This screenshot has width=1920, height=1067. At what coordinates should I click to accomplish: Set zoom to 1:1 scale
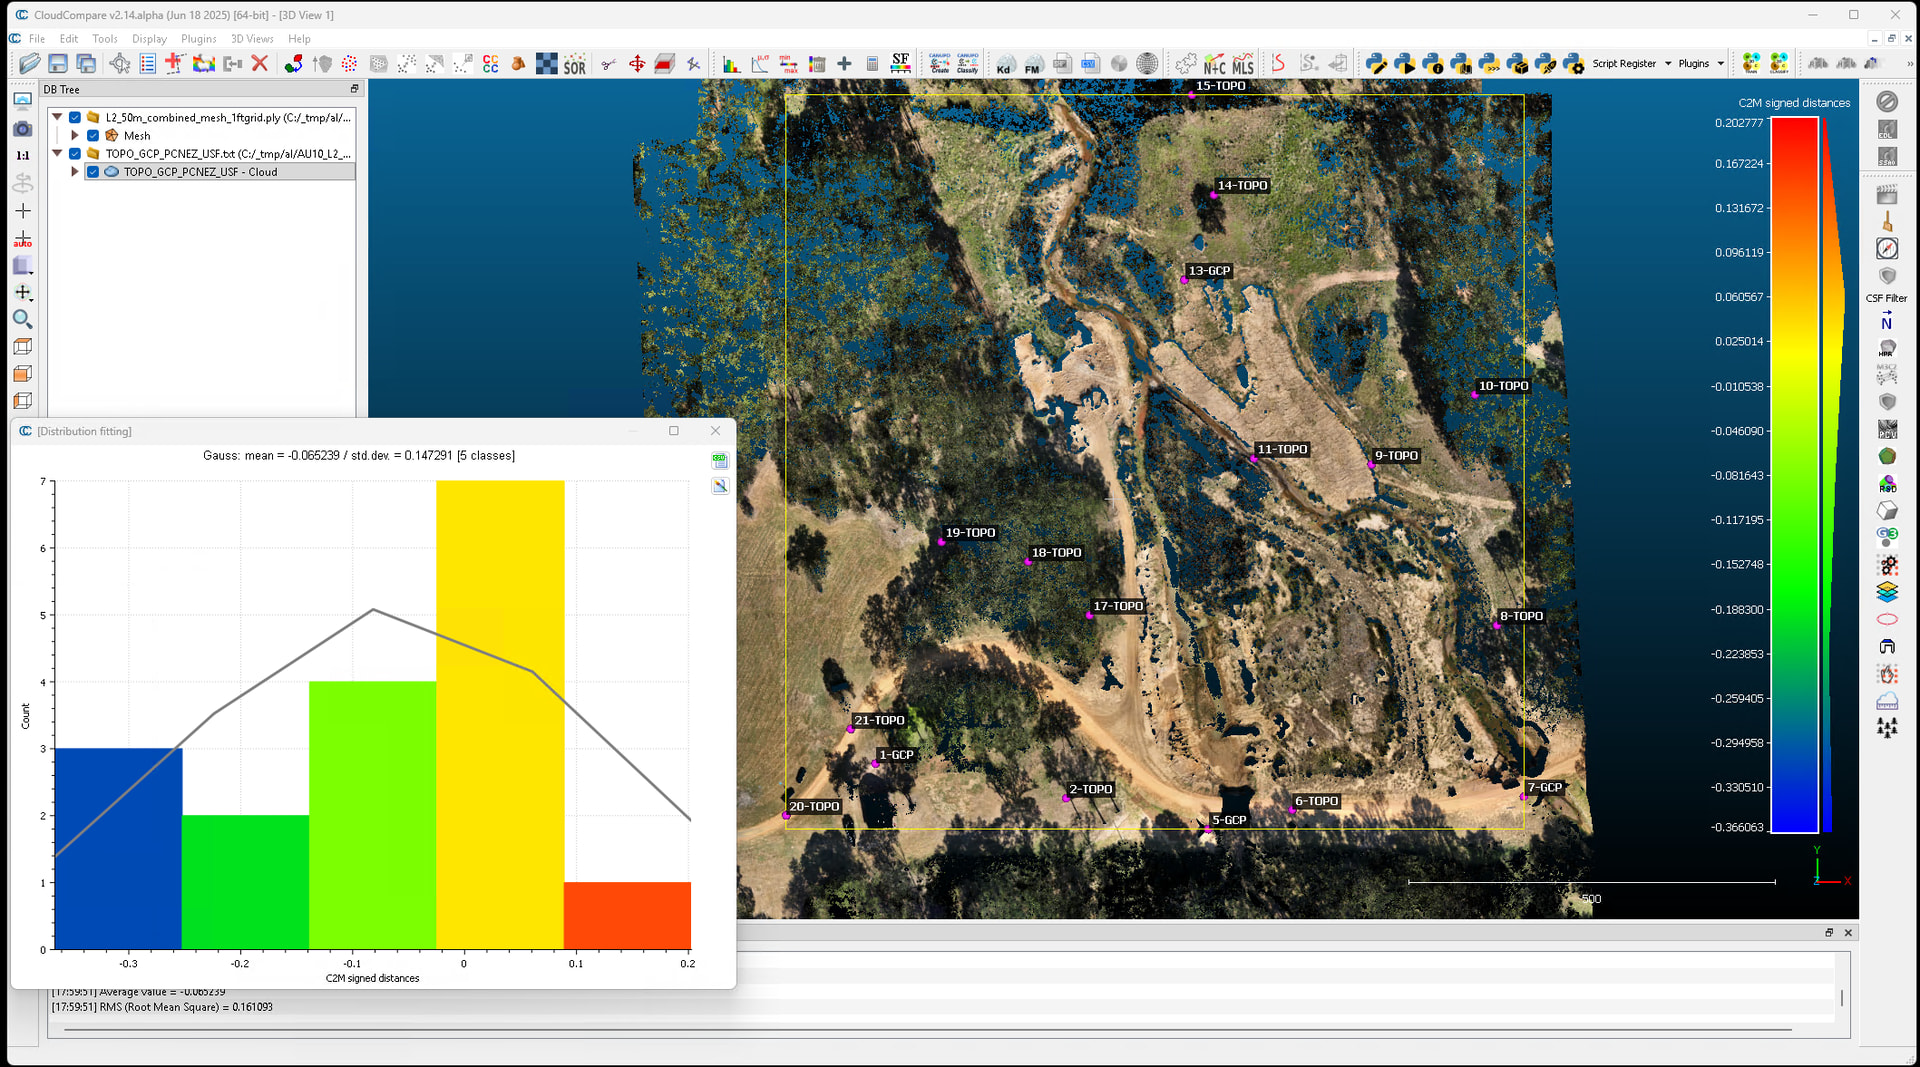tap(22, 156)
